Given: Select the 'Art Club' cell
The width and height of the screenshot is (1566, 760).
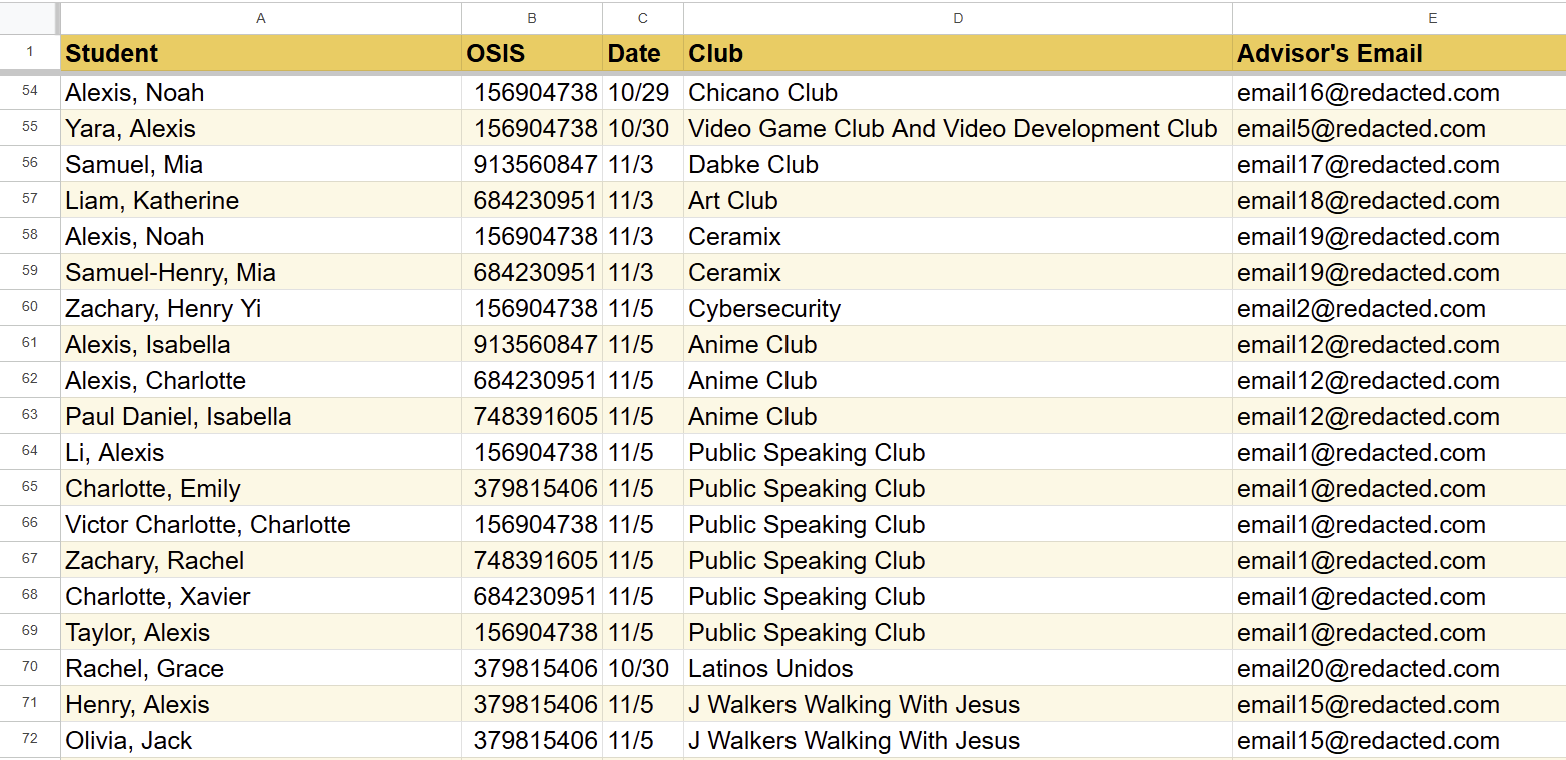Looking at the screenshot, I should (958, 200).
